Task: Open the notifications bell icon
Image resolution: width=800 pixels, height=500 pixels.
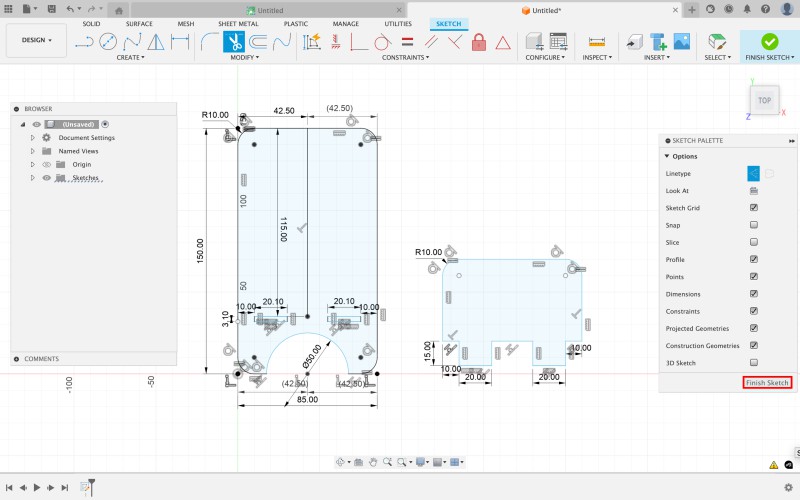Action: [747, 9]
